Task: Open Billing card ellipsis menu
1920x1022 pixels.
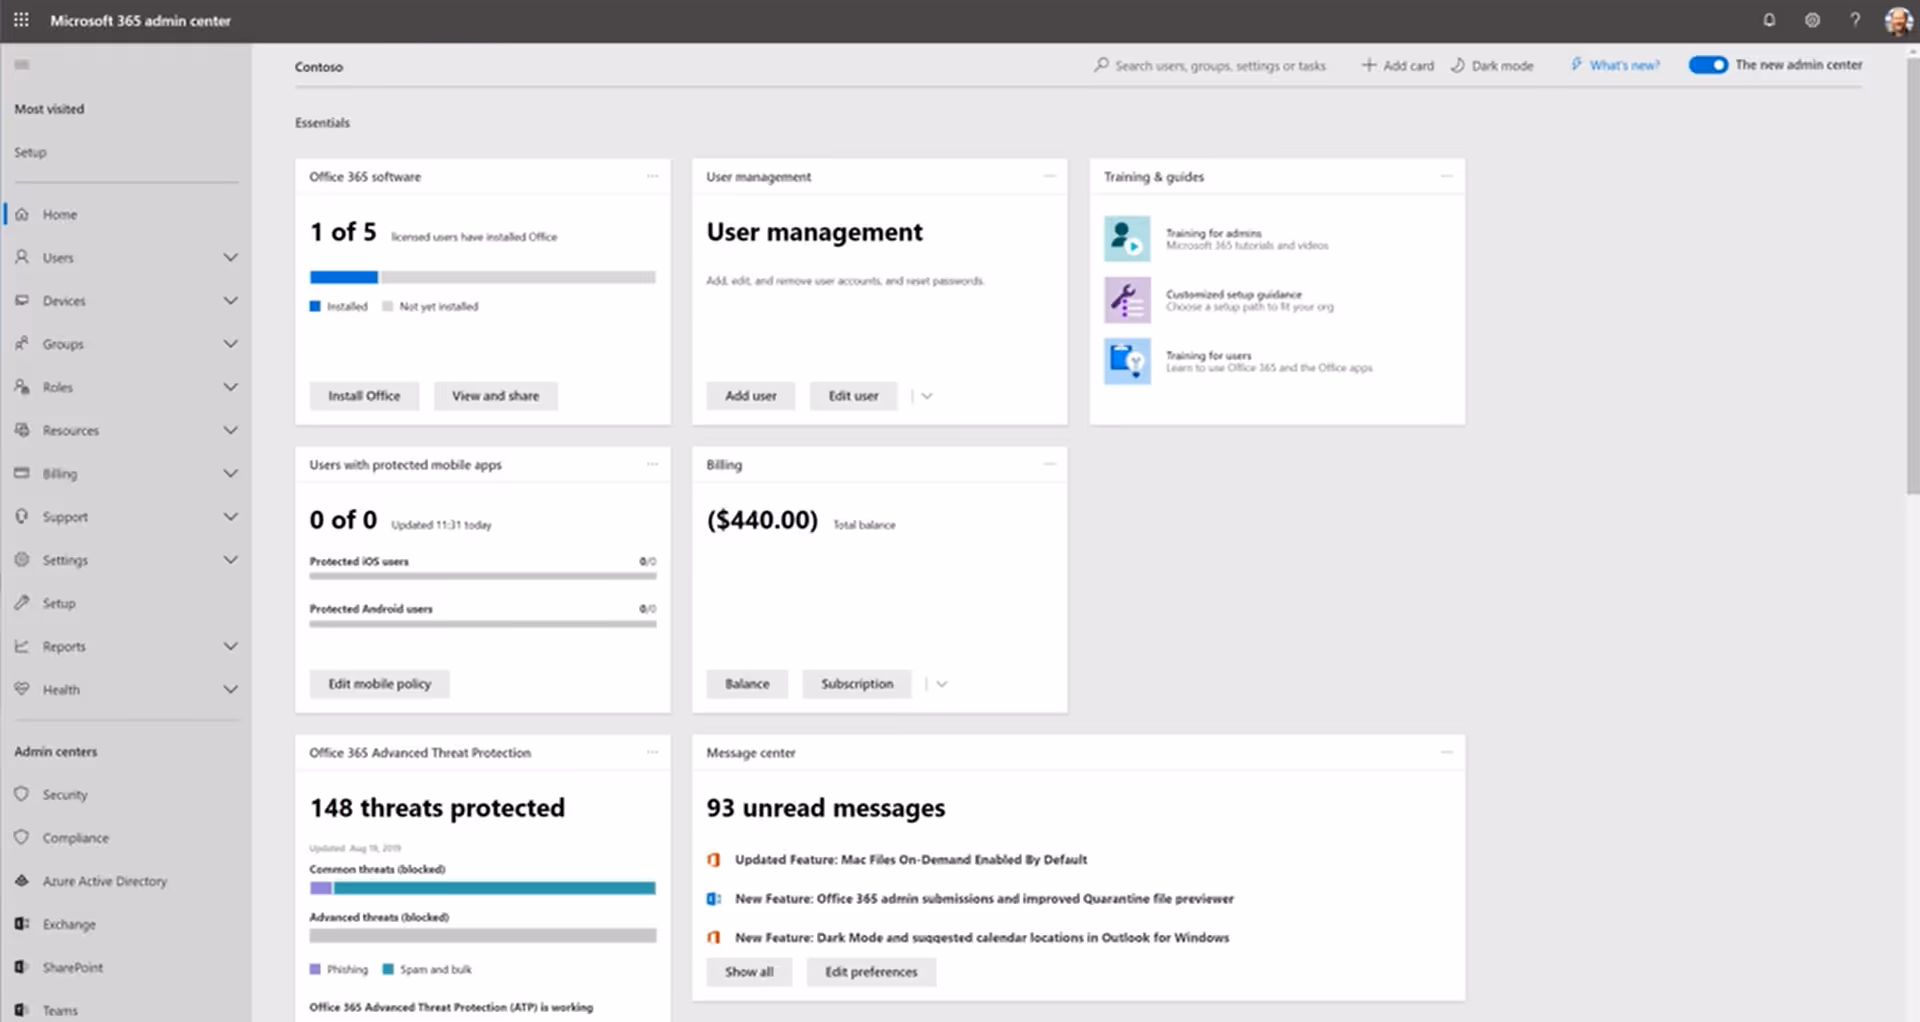Action: pos(1049,464)
